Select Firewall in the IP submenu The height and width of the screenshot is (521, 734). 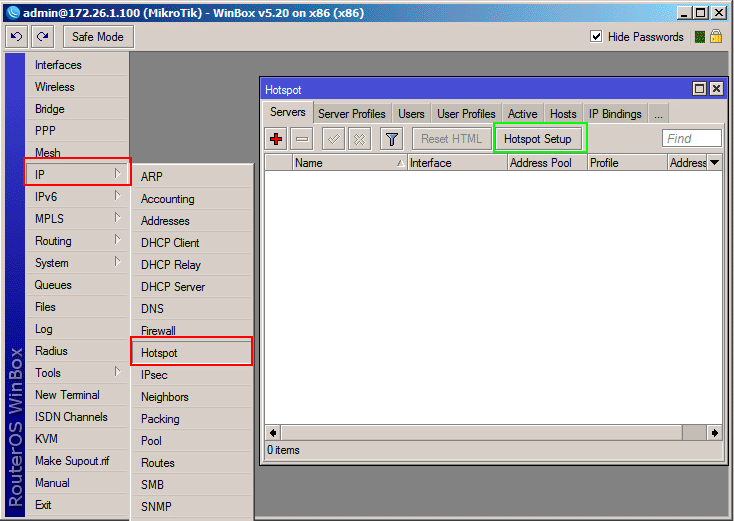[158, 331]
